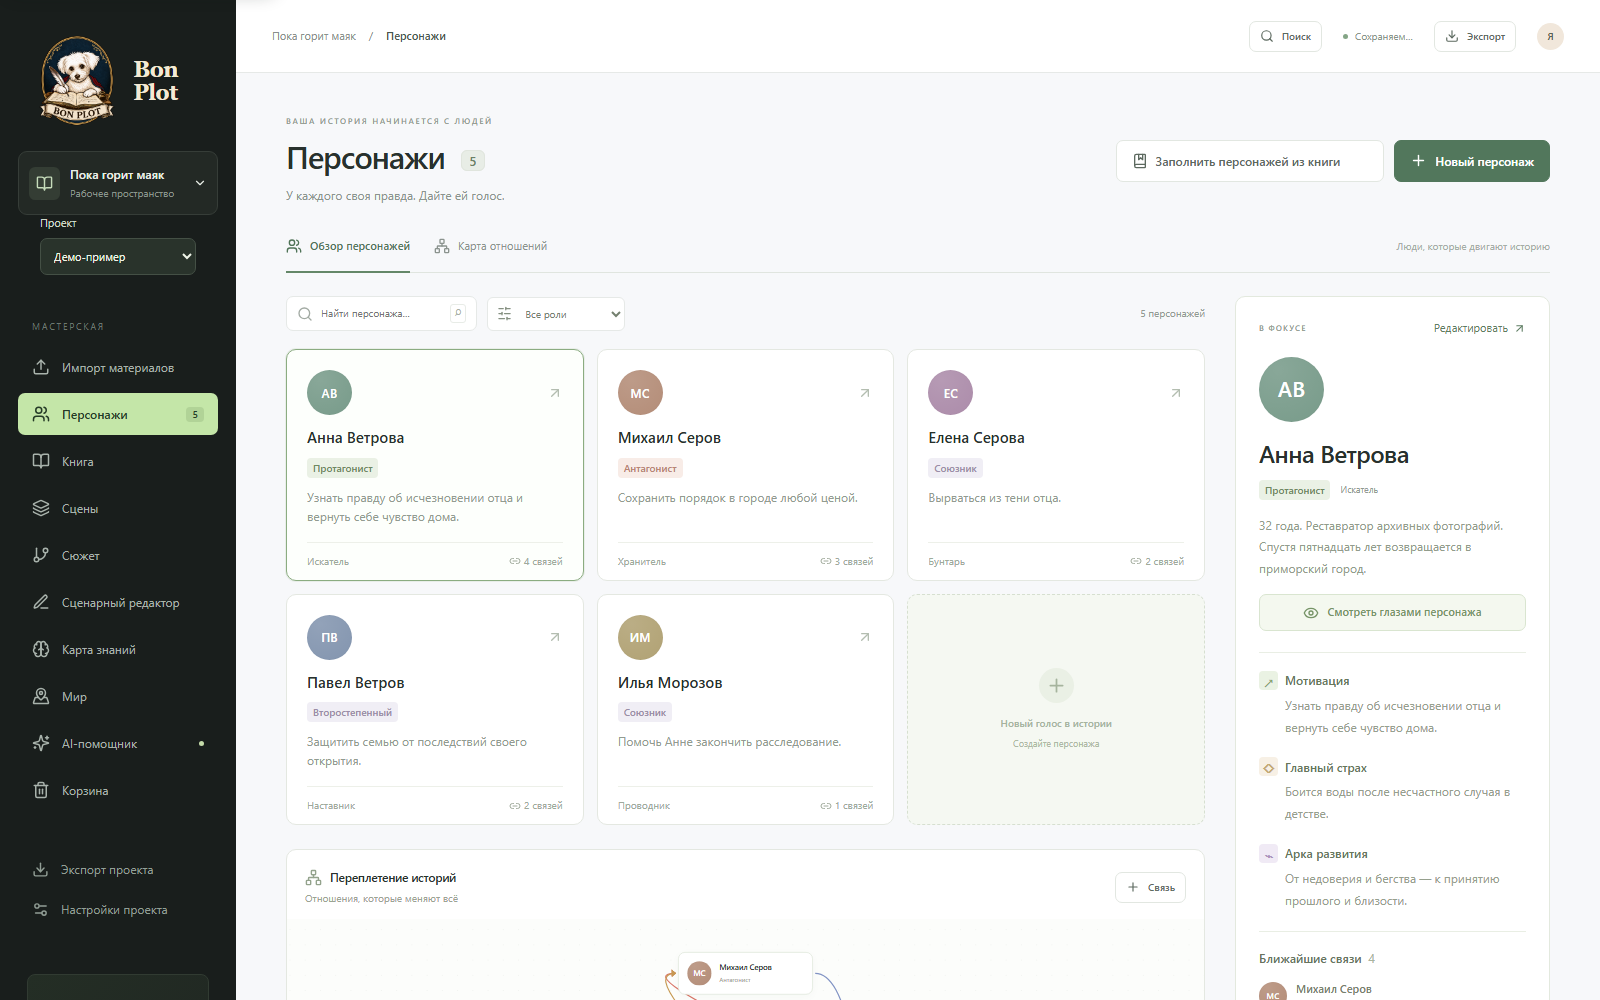The height and width of the screenshot is (1000, 1600).
Task: Open Михаил Серов card arrow icon
Action: (x=865, y=393)
